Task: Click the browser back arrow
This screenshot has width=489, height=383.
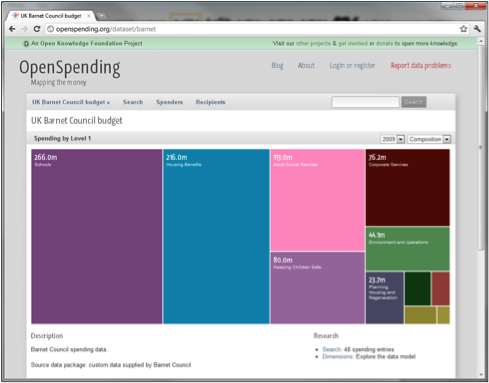Action: click(x=12, y=29)
